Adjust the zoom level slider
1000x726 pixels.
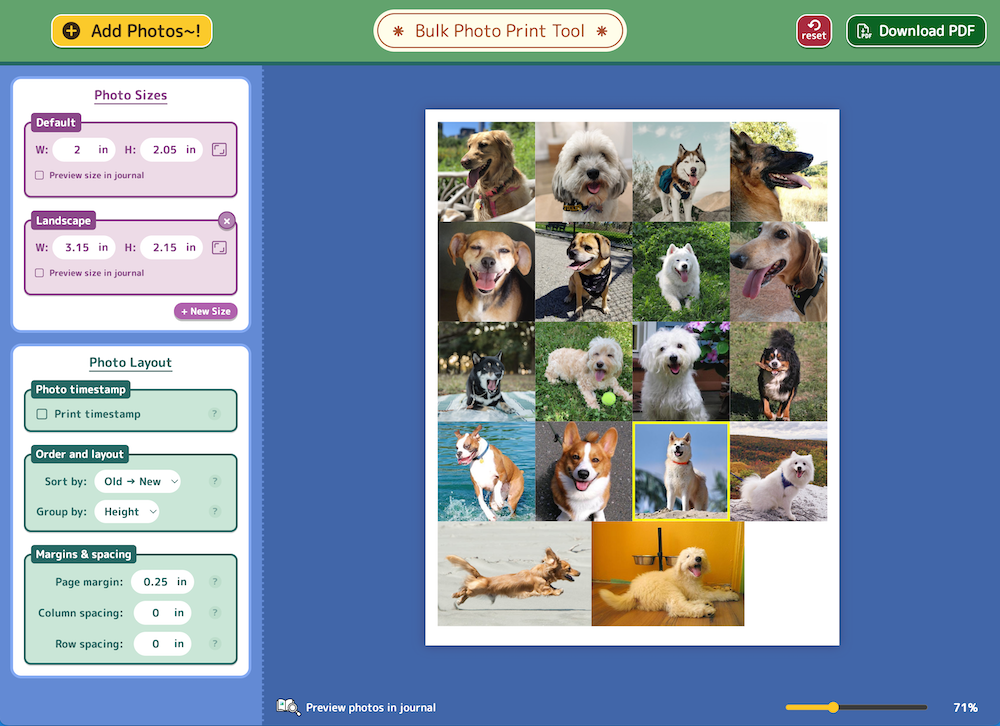click(x=833, y=708)
